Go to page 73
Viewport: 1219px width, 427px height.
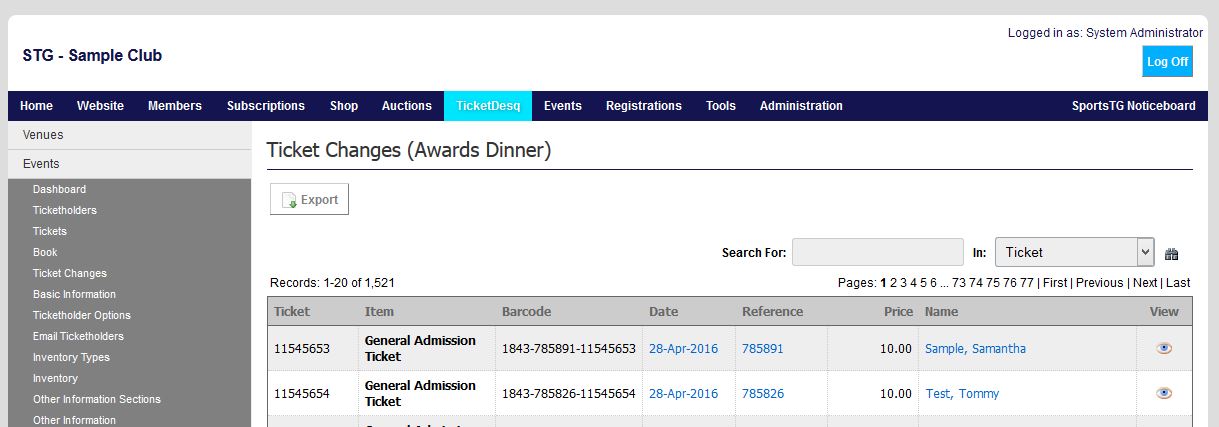coord(959,283)
